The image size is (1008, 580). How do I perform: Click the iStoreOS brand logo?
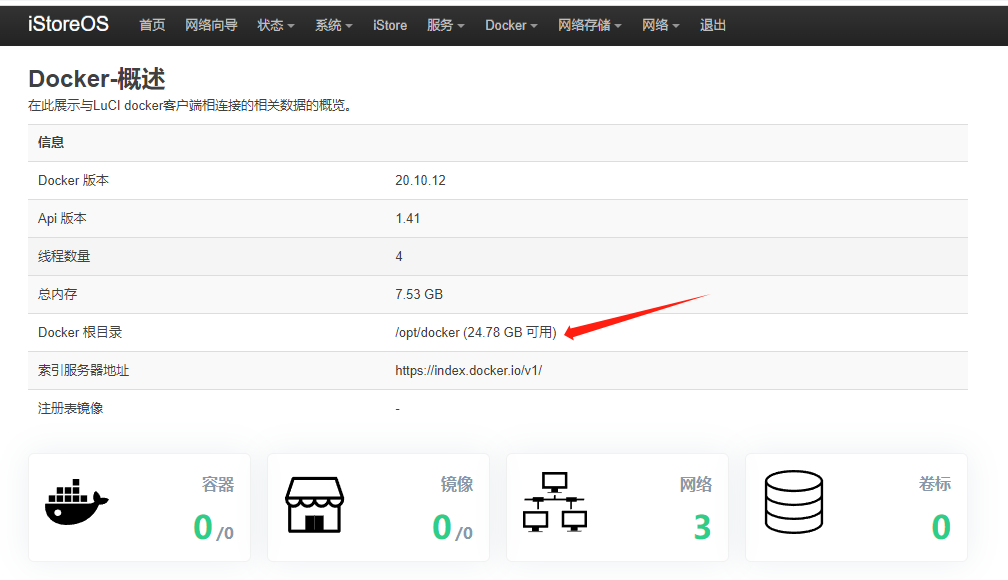point(68,24)
